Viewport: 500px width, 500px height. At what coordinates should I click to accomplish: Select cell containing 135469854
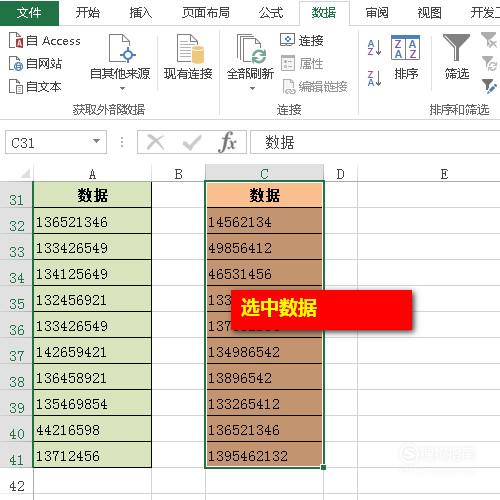coord(92,403)
